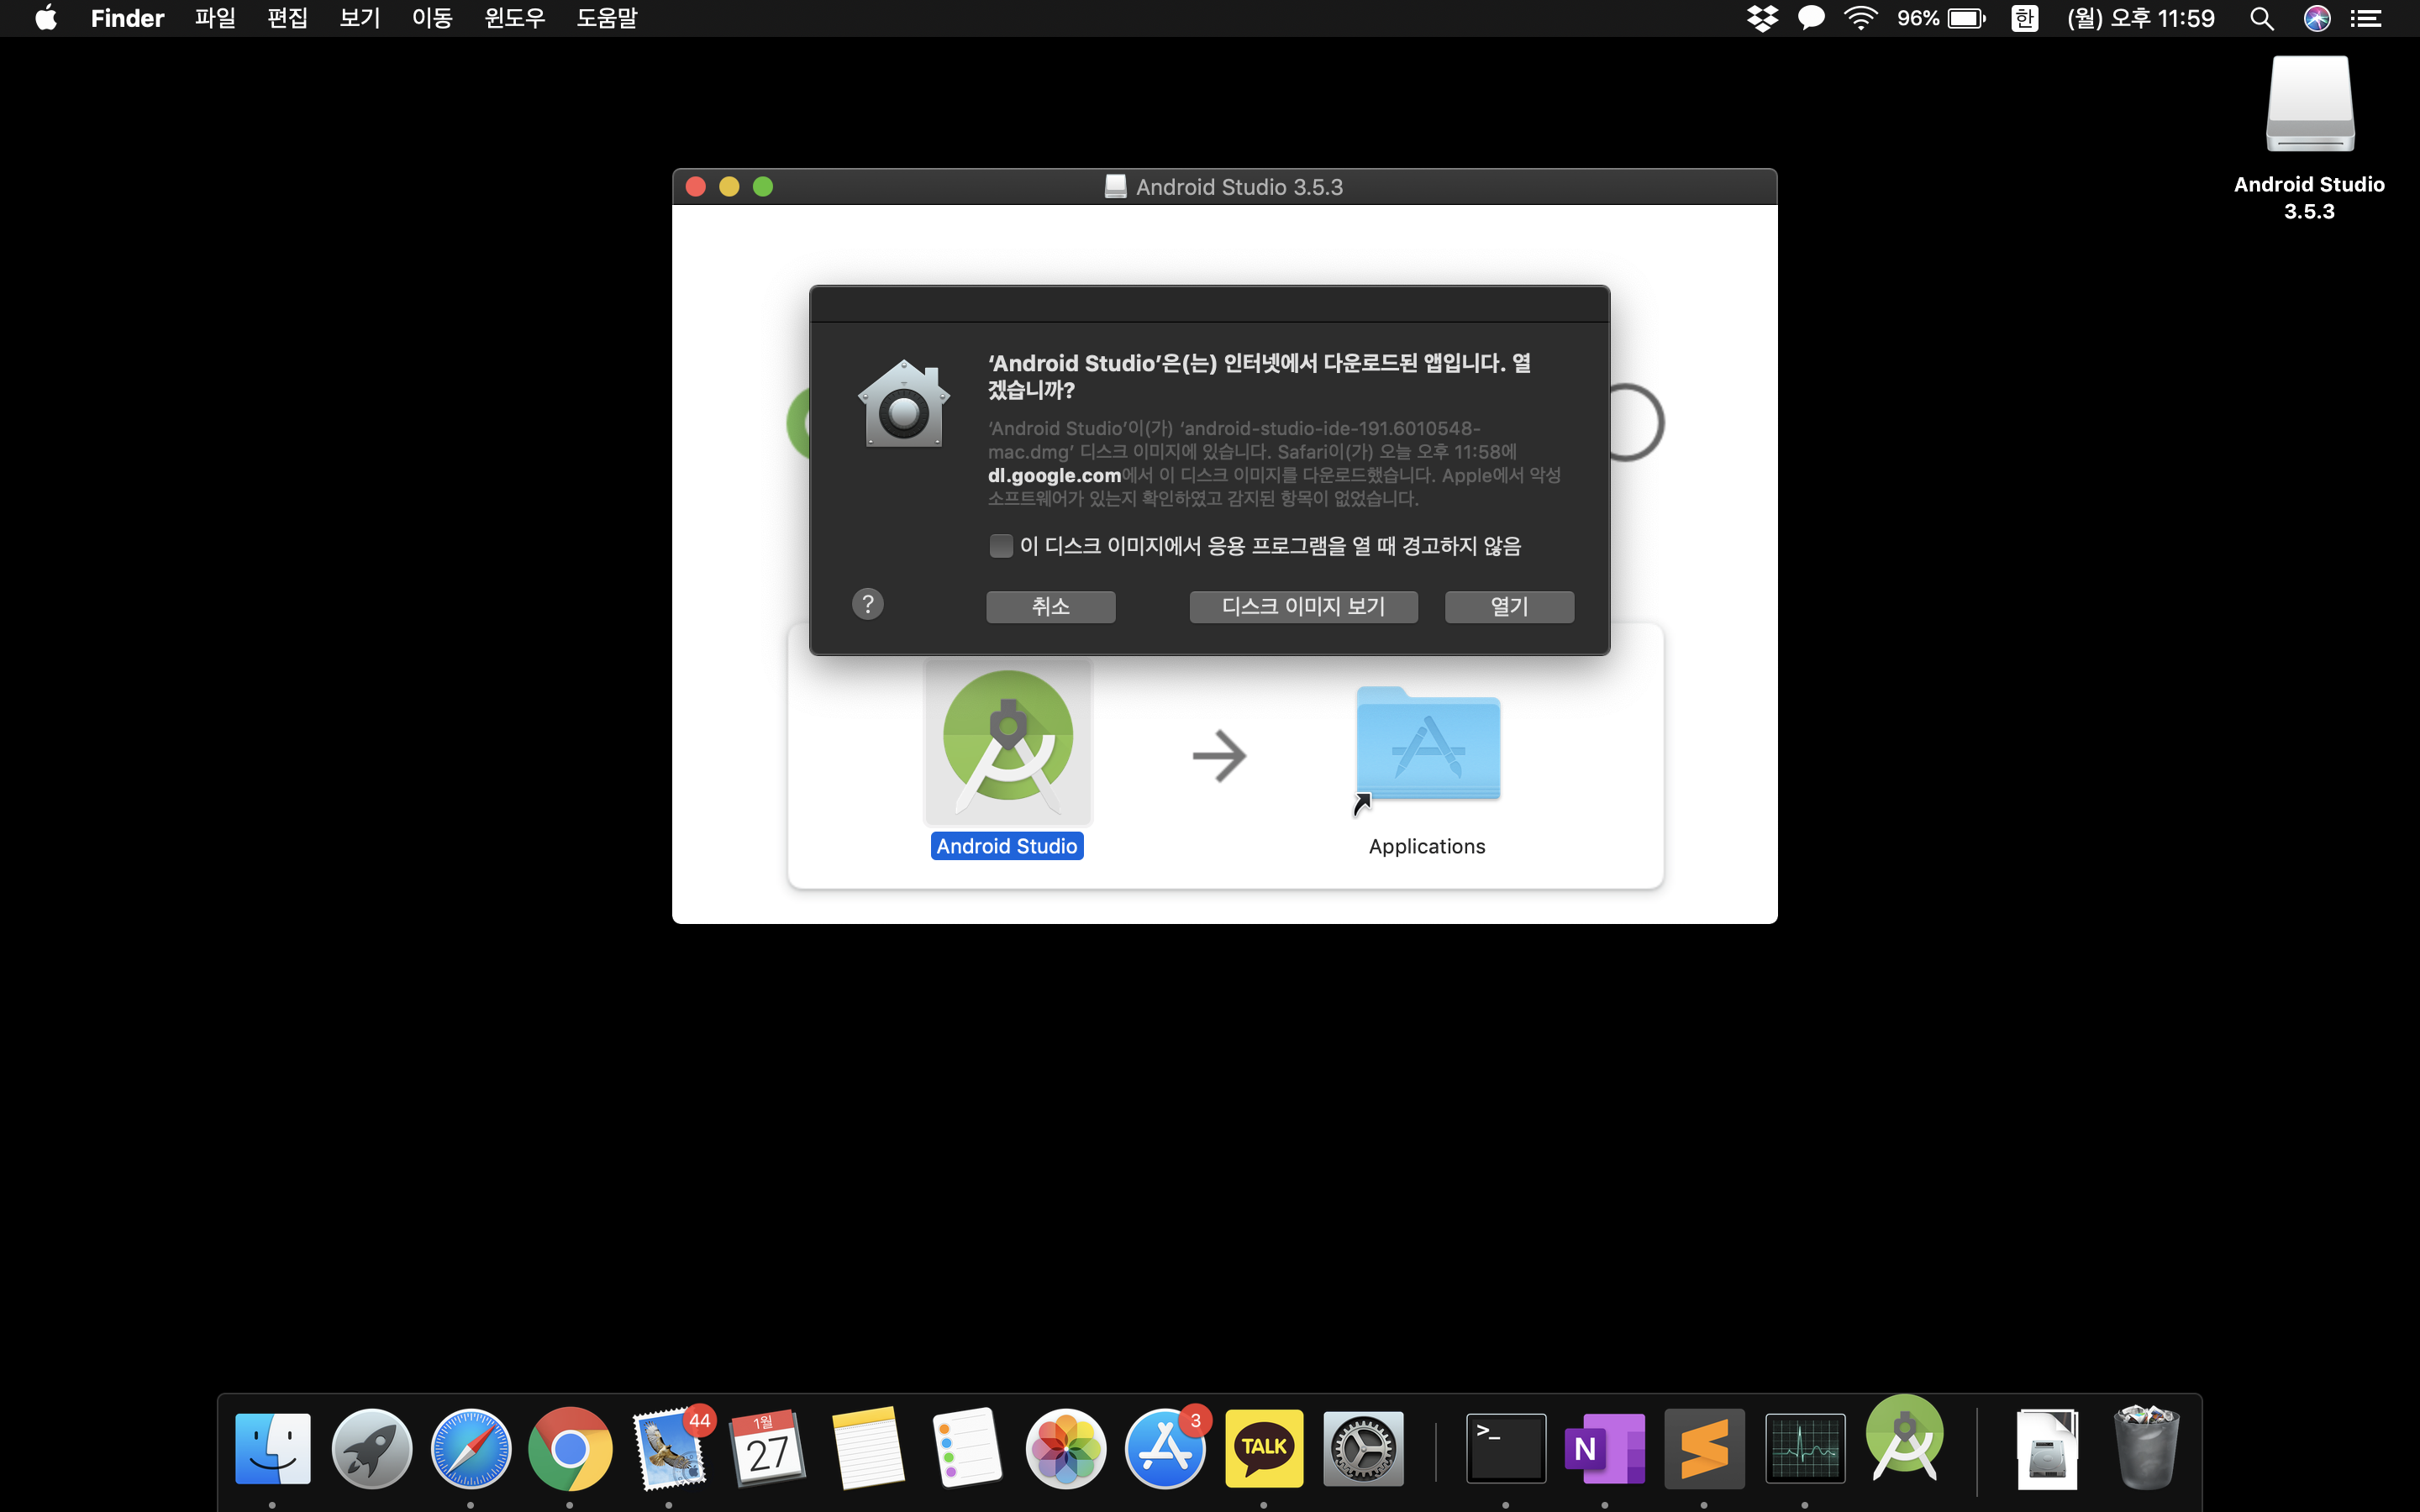
Task: Click the 취소 (Cancel) button
Action: tap(1050, 606)
